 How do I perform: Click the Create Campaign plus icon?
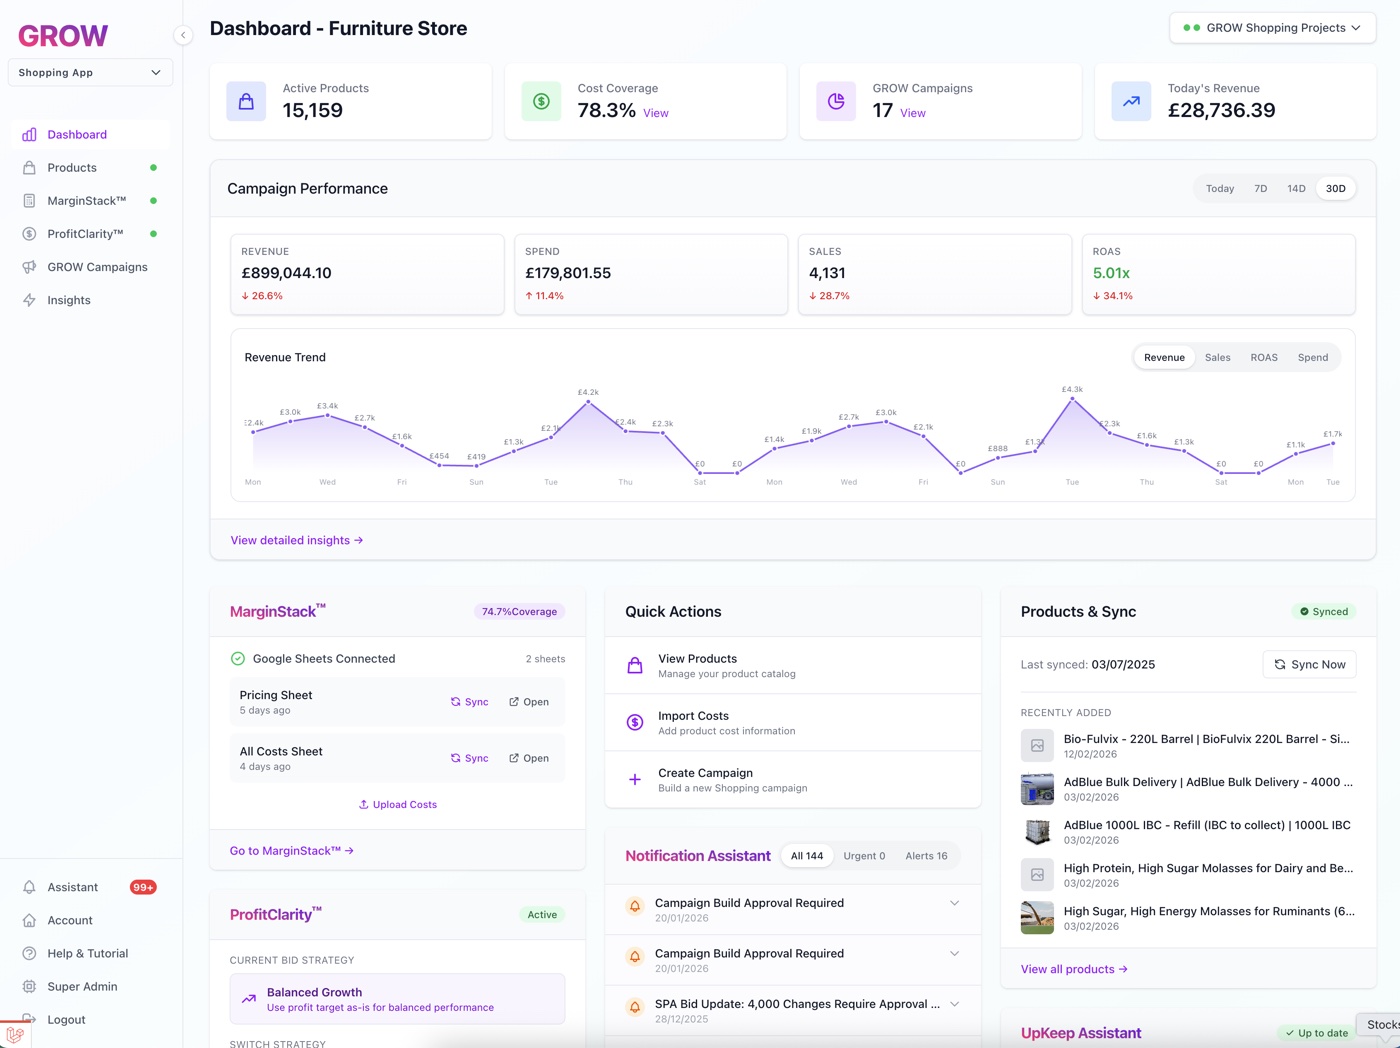click(x=635, y=780)
